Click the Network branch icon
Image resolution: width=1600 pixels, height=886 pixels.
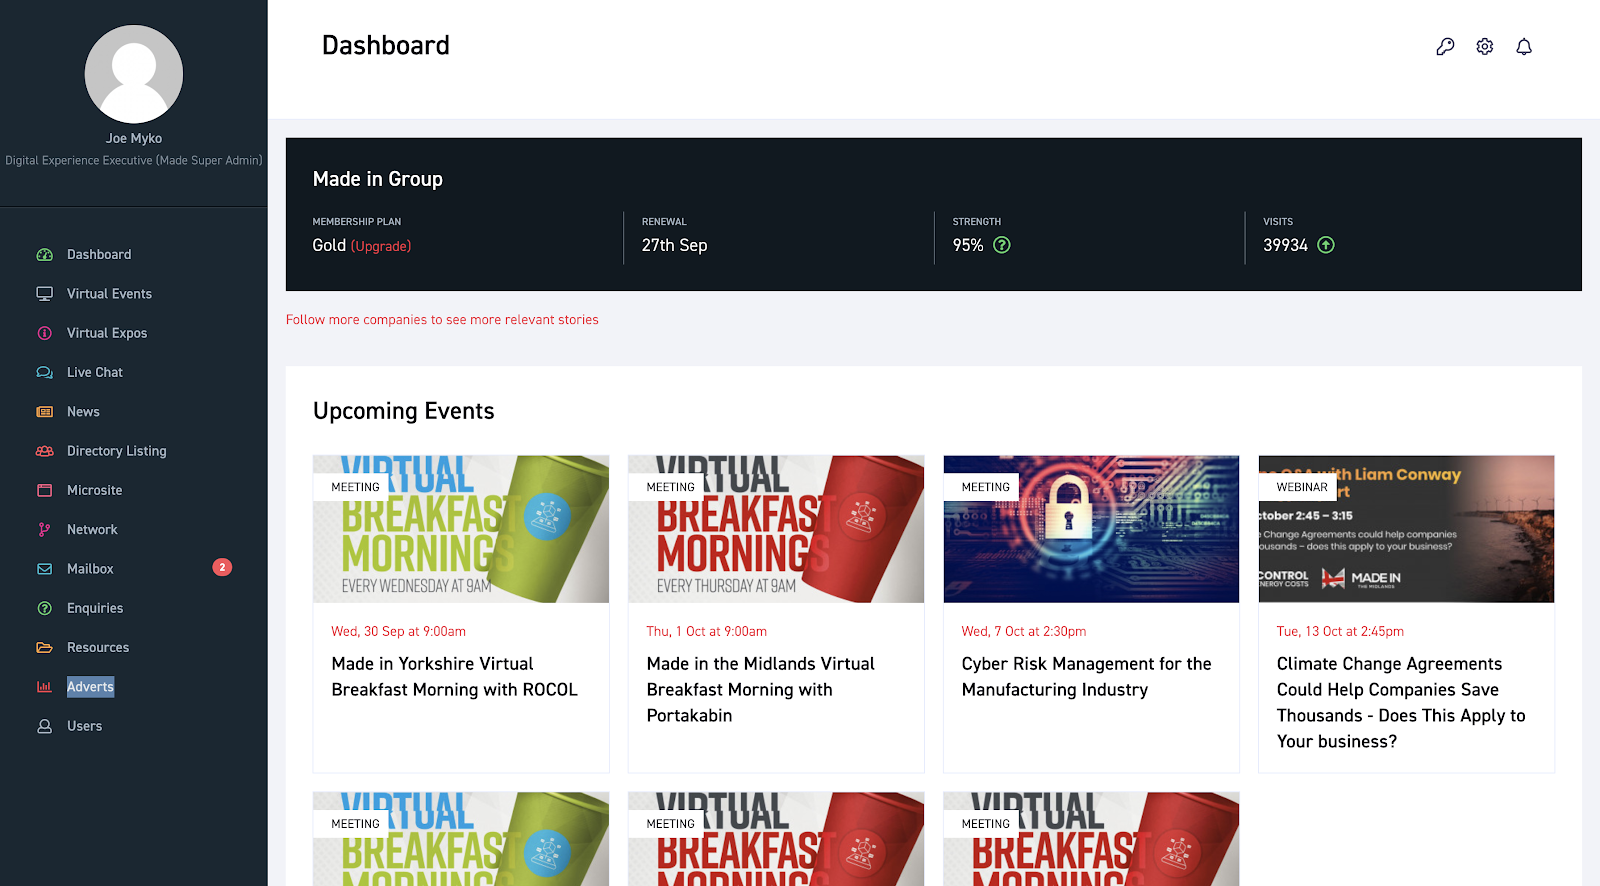click(44, 530)
